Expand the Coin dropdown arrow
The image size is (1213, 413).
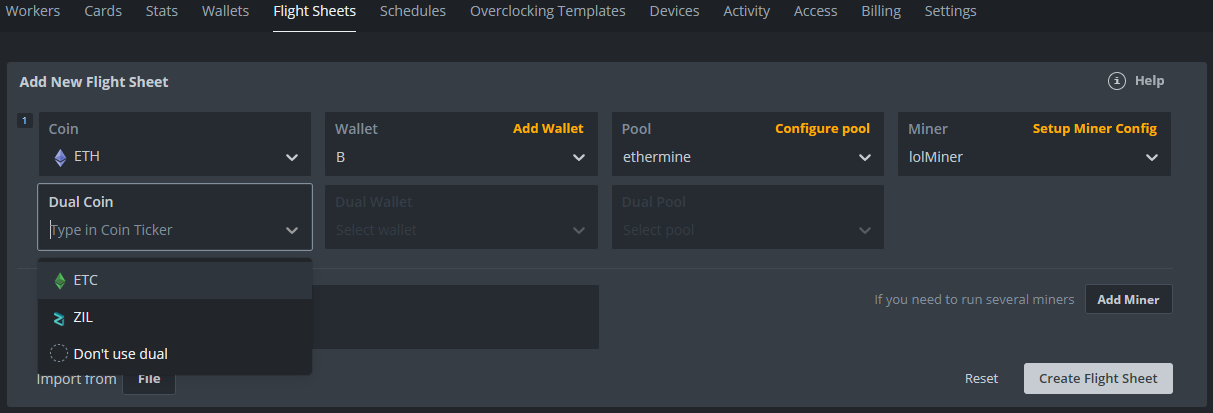coord(292,157)
